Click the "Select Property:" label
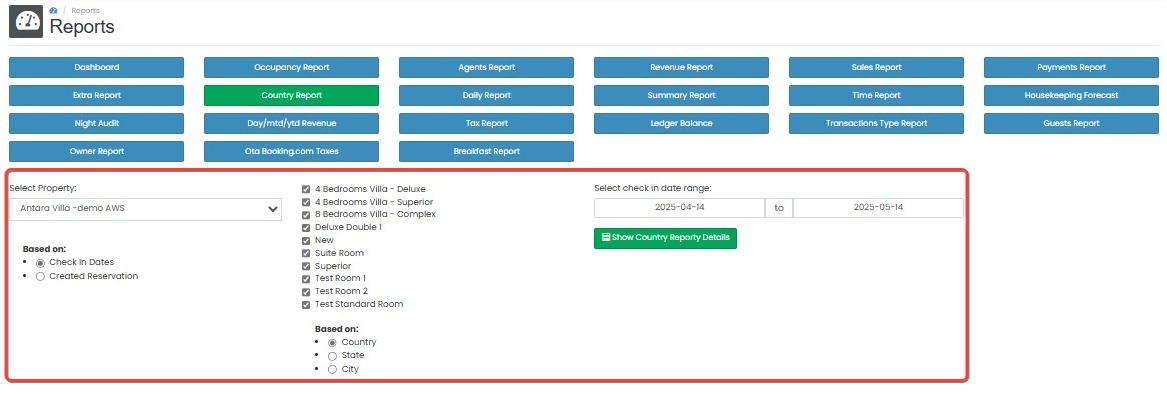Image resolution: width=1167 pixels, height=396 pixels. pyautogui.click(x=42, y=188)
